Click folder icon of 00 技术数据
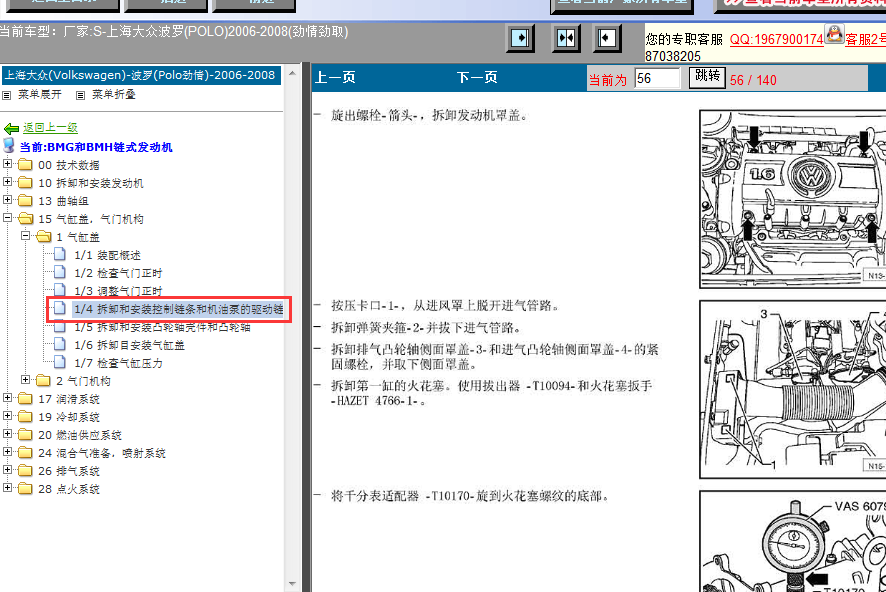 [25, 164]
